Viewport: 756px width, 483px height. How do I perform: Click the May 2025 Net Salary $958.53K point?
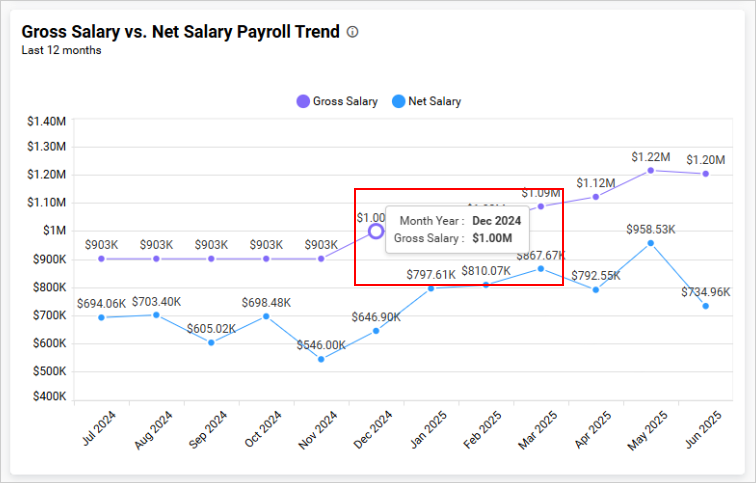pyautogui.click(x=651, y=243)
